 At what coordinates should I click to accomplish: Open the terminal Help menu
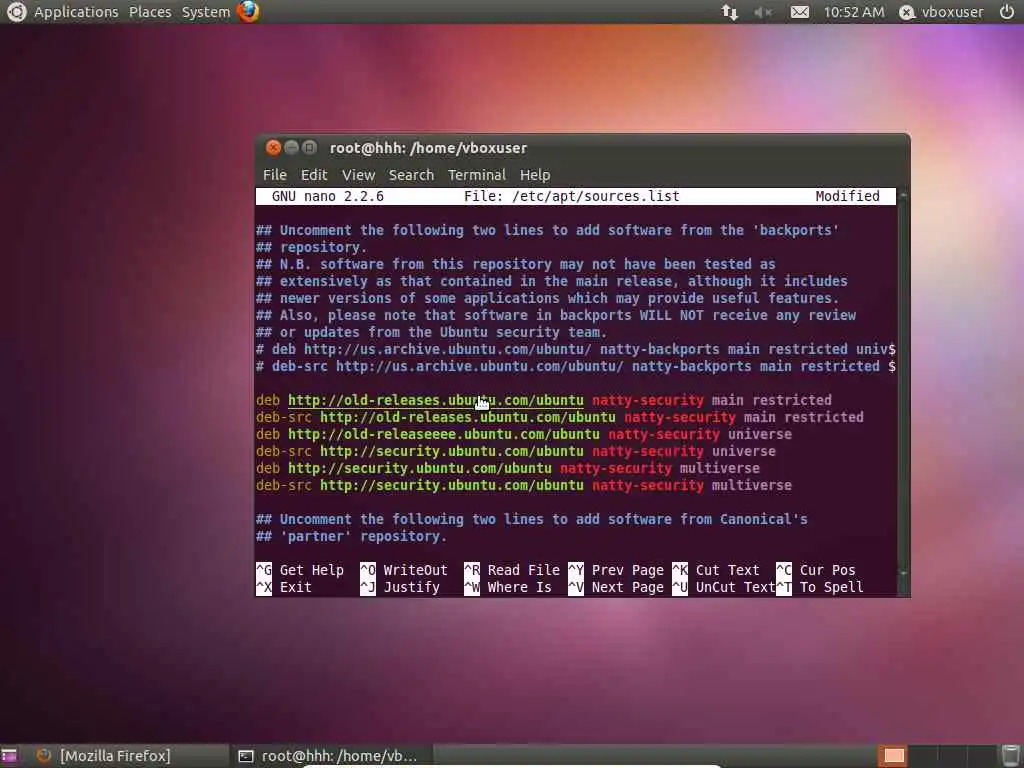535,175
